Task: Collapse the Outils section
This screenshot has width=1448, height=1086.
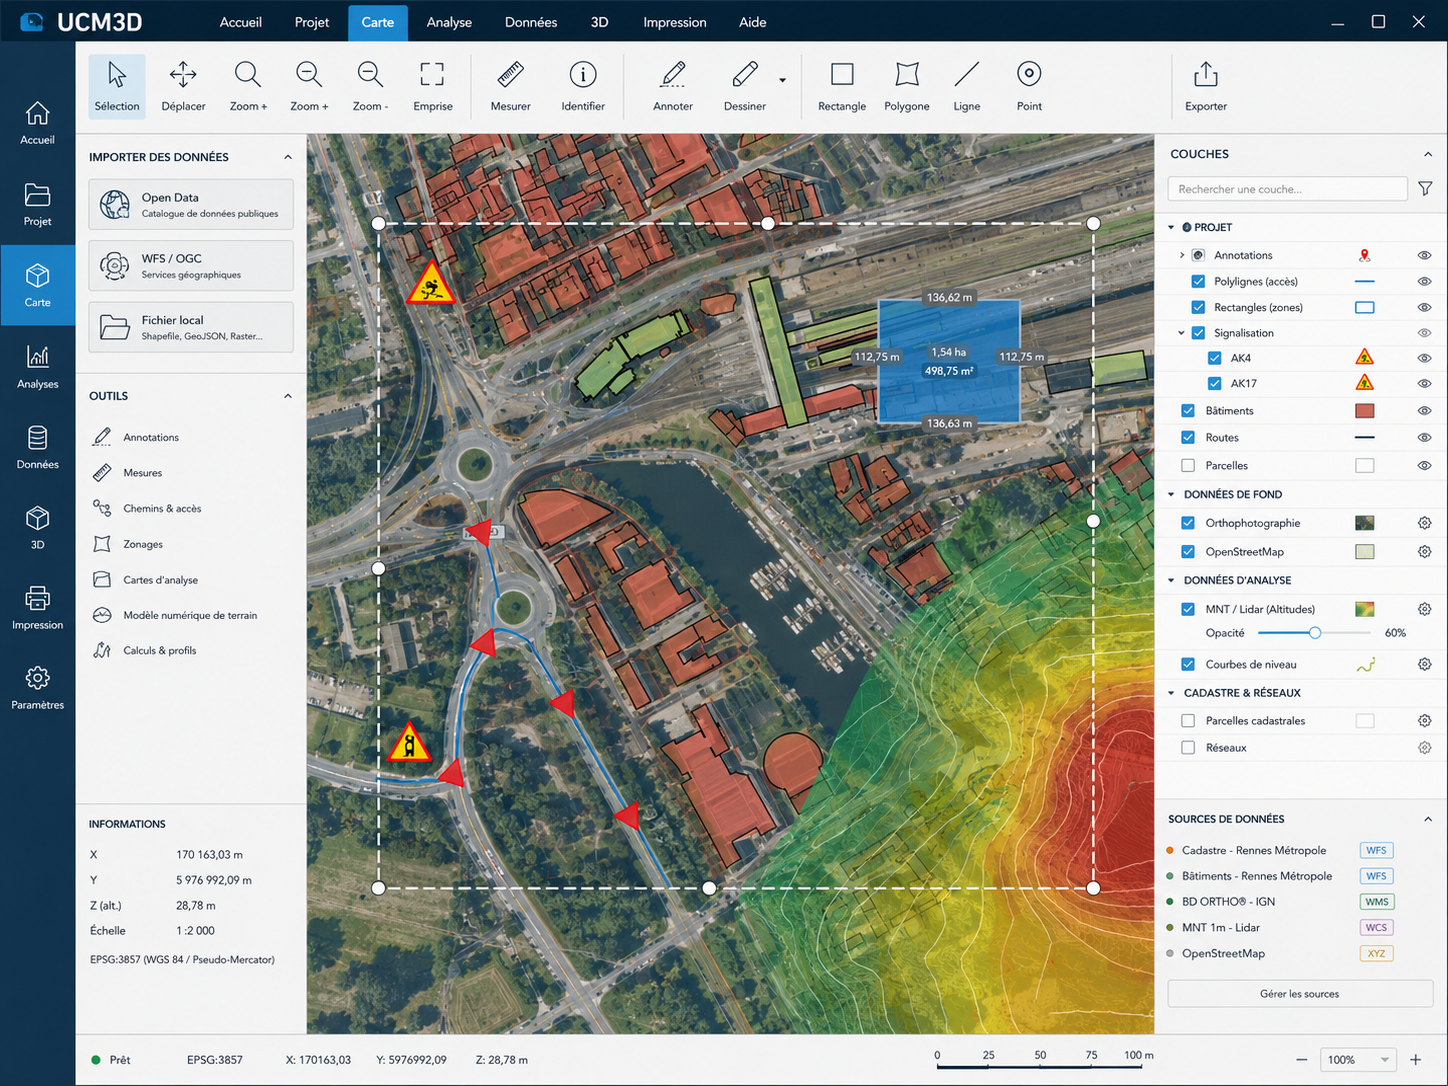Action: tap(288, 396)
